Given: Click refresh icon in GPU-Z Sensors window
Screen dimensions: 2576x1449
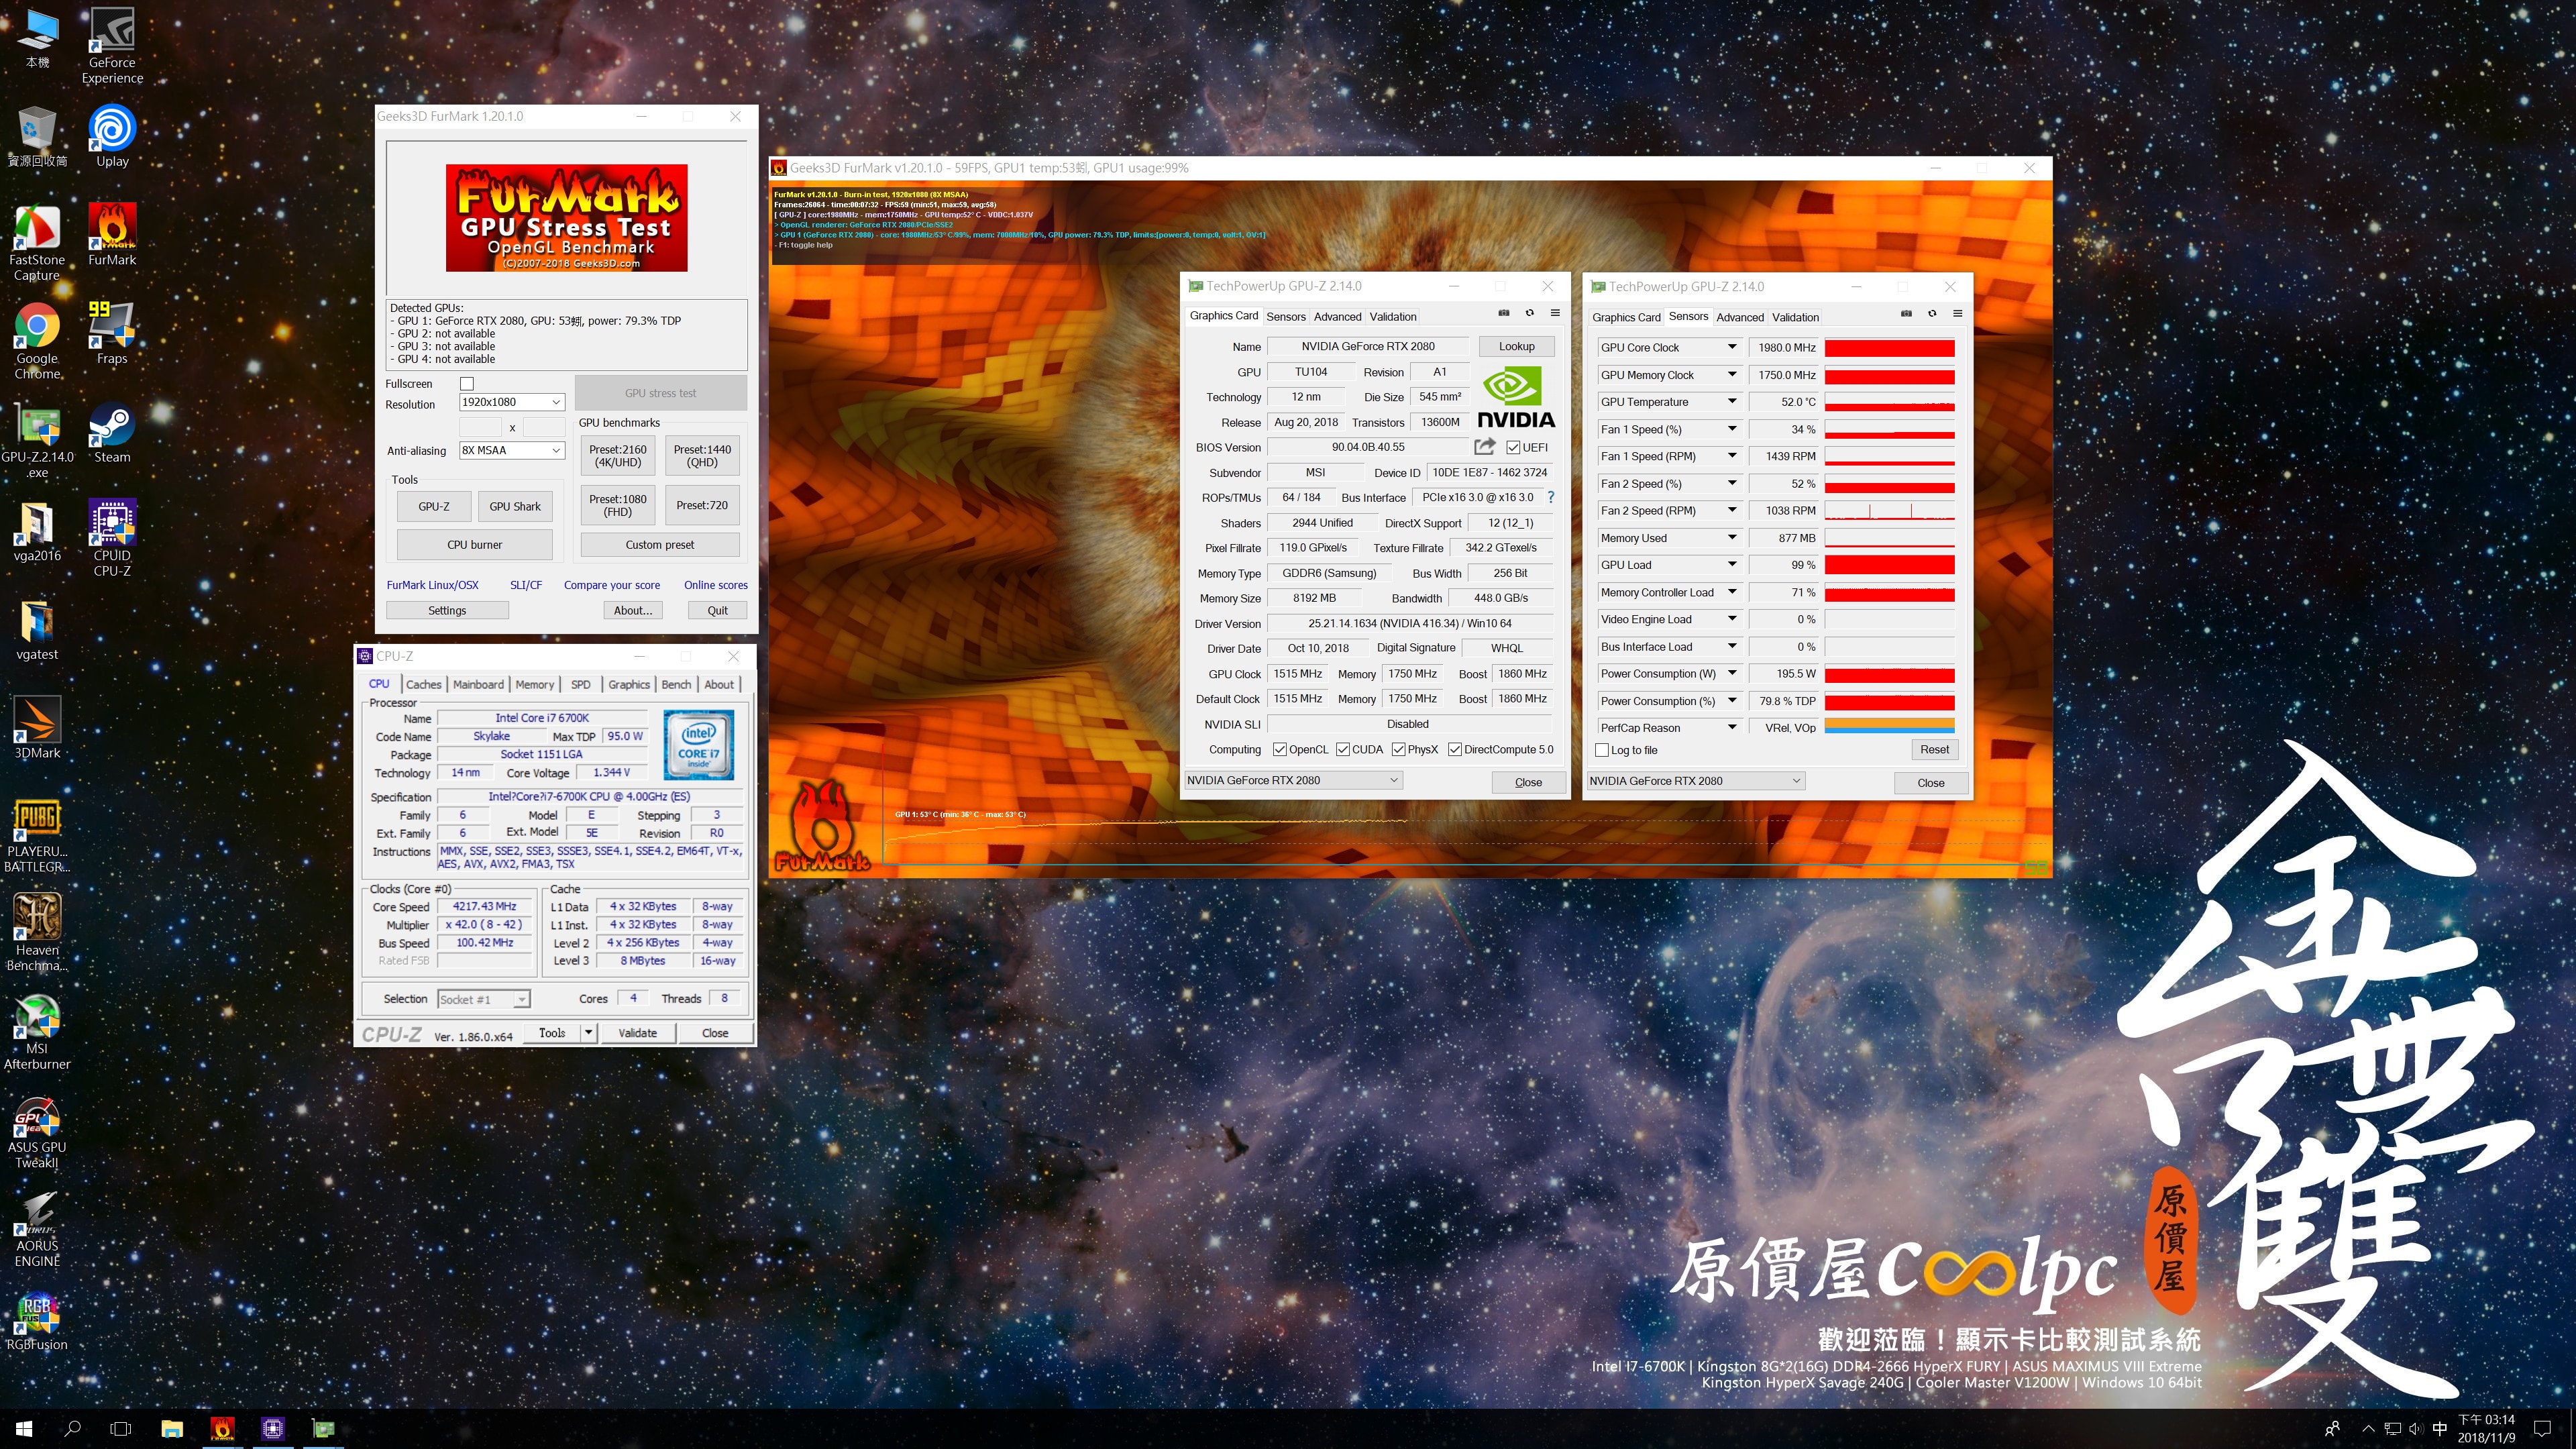Looking at the screenshot, I should coord(1932,314).
